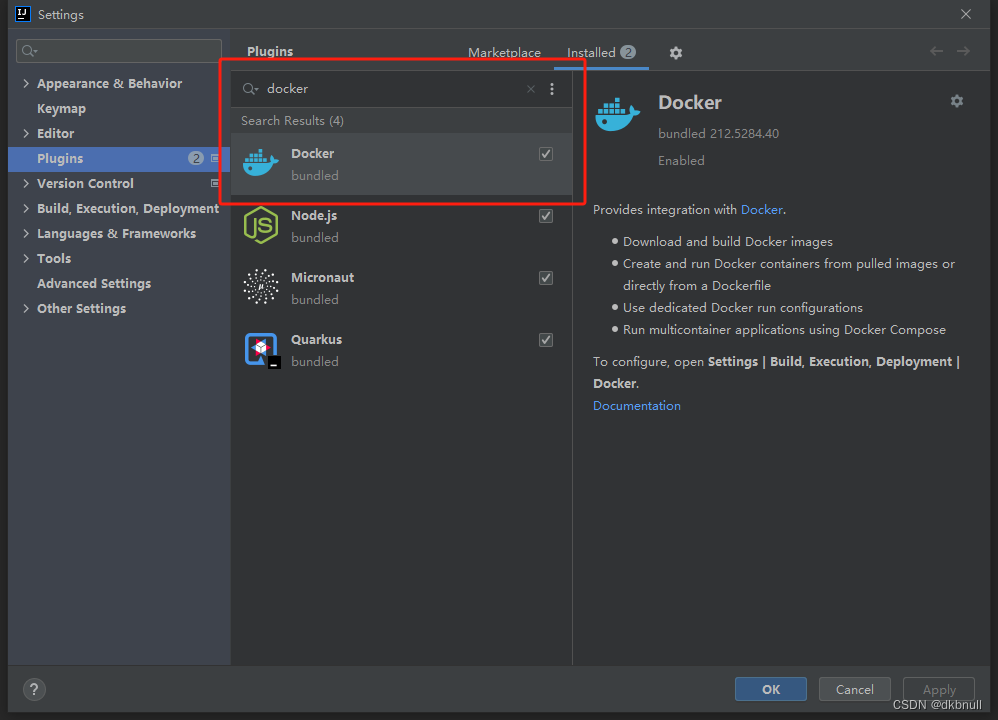Click the Apply button
This screenshot has height=720, width=998.
coord(939,689)
